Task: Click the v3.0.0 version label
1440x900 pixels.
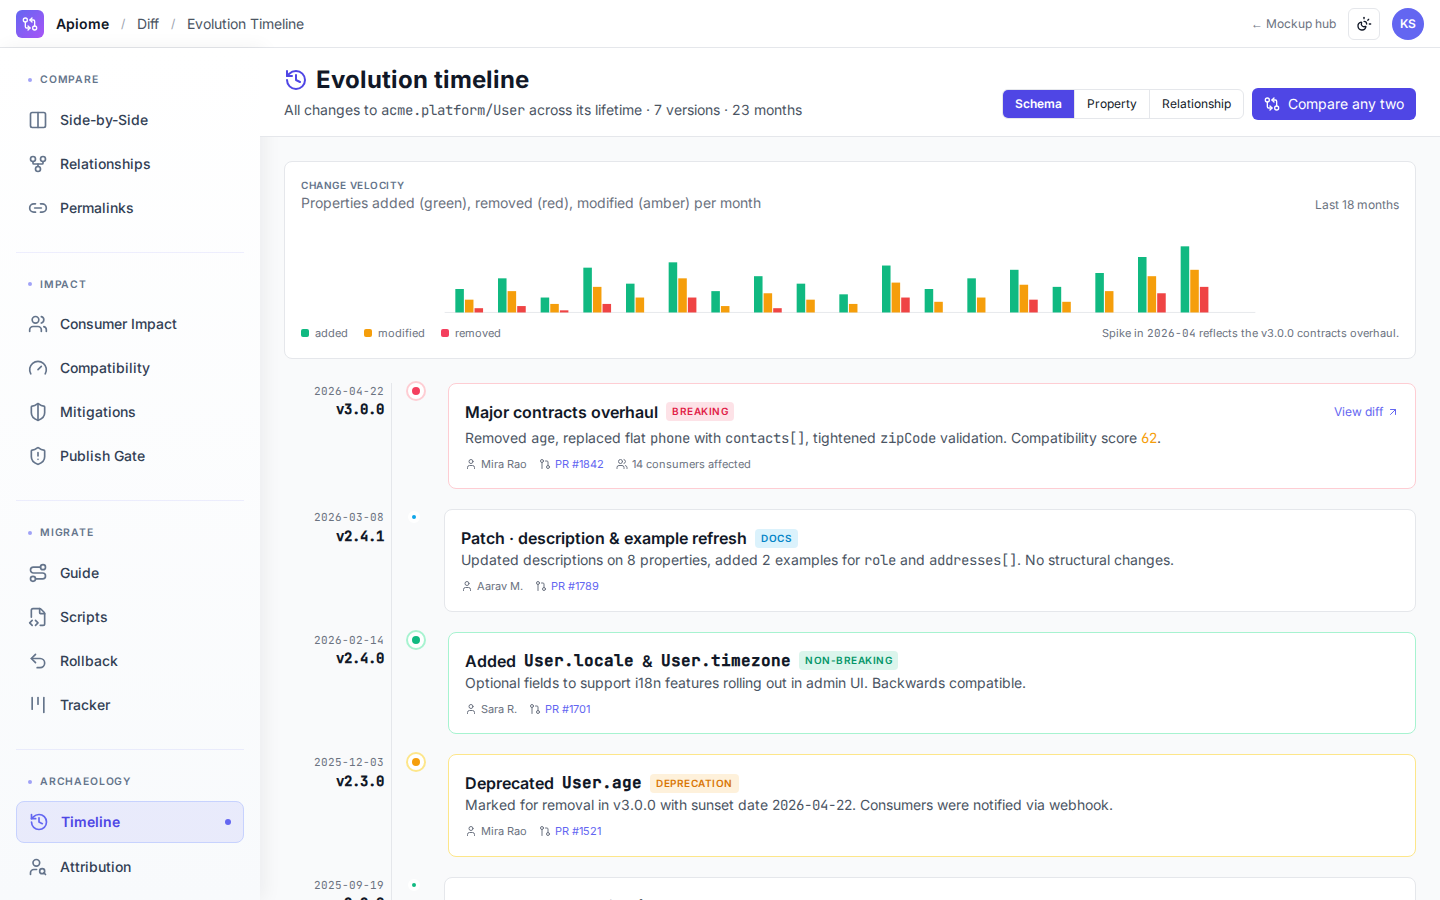Action: 360,409
